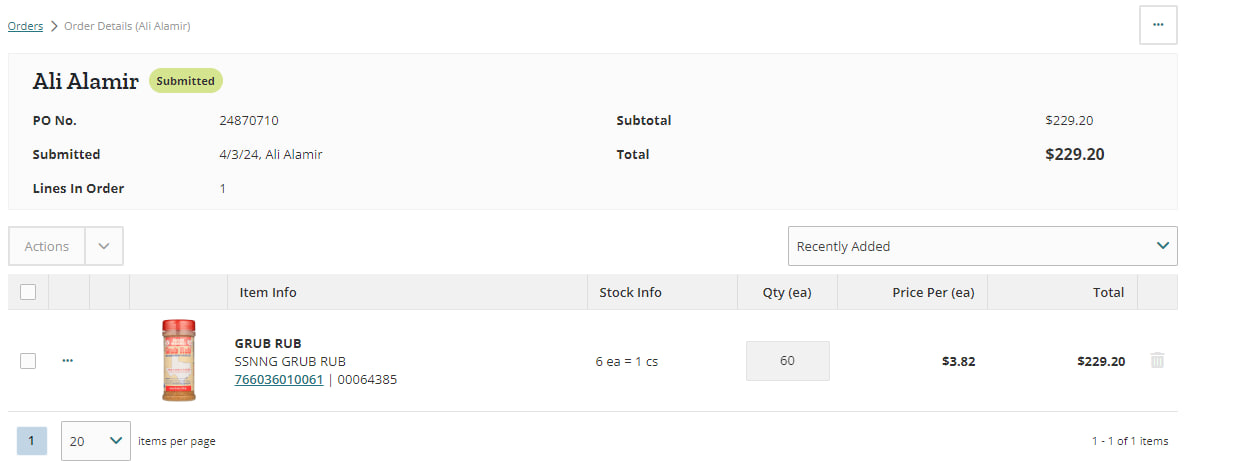1233x463 pixels.
Task: Open the three-dot menu at the top right
Action: pyautogui.click(x=1158, y=25)
